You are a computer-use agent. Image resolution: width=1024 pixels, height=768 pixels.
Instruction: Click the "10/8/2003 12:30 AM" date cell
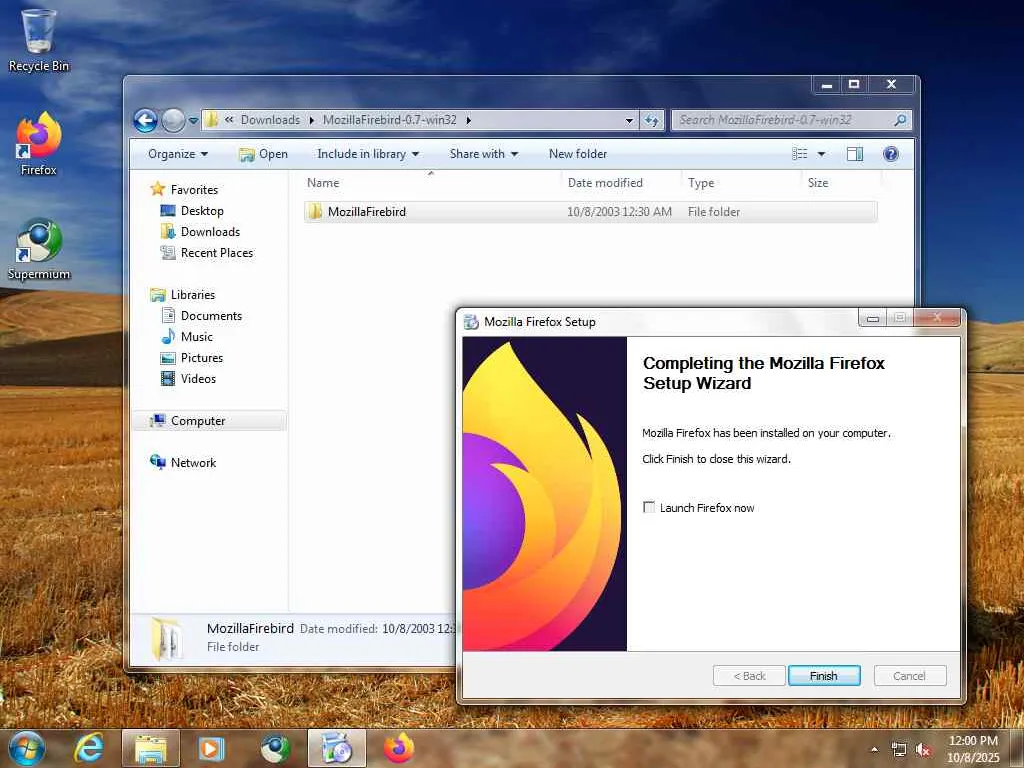[x=619, y=212]
